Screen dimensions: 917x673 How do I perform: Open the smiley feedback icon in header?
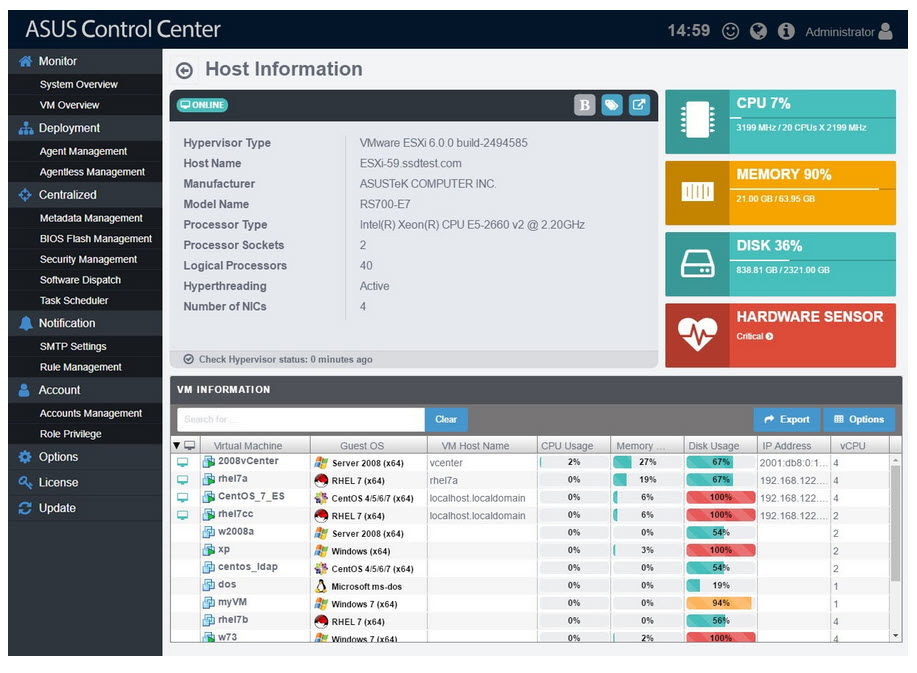[730, 31]
